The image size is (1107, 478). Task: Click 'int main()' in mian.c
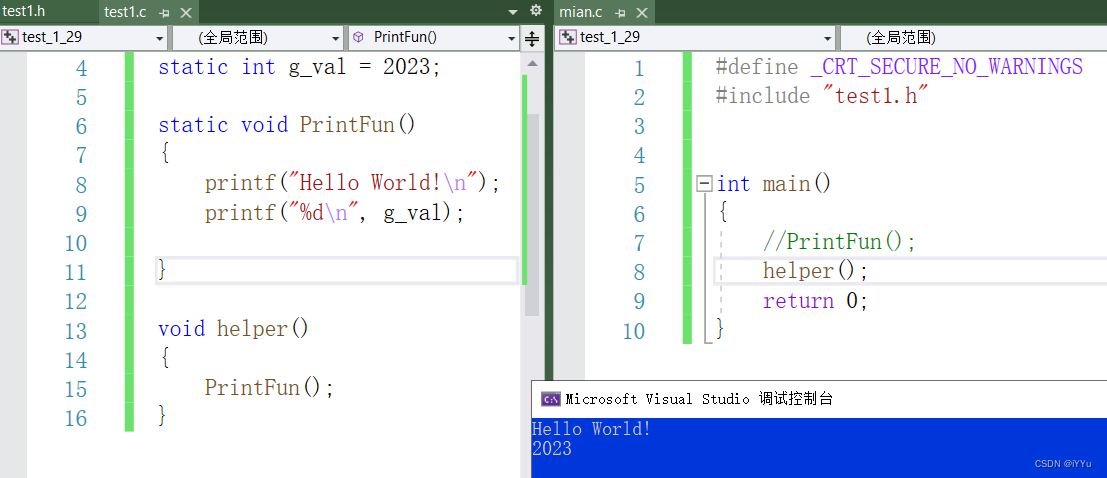[774, 184]
